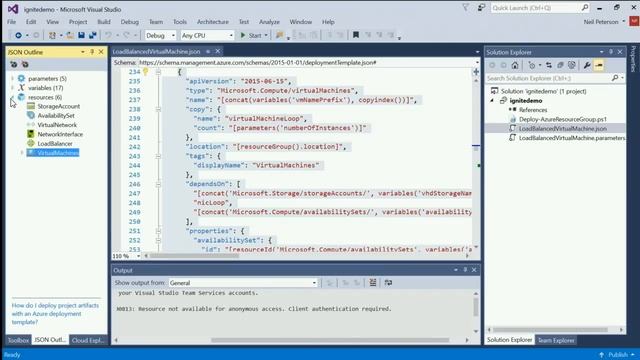640x360 pixels.
Task: Click the Find in Files toolbar icon
Action: pos(280,36)
